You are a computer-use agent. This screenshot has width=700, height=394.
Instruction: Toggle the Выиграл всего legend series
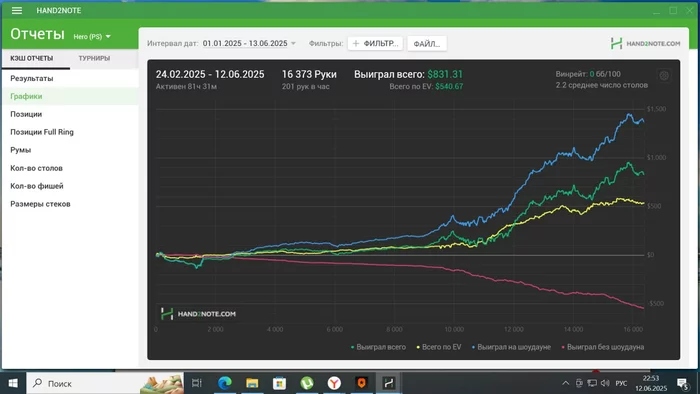coord(379,347)
